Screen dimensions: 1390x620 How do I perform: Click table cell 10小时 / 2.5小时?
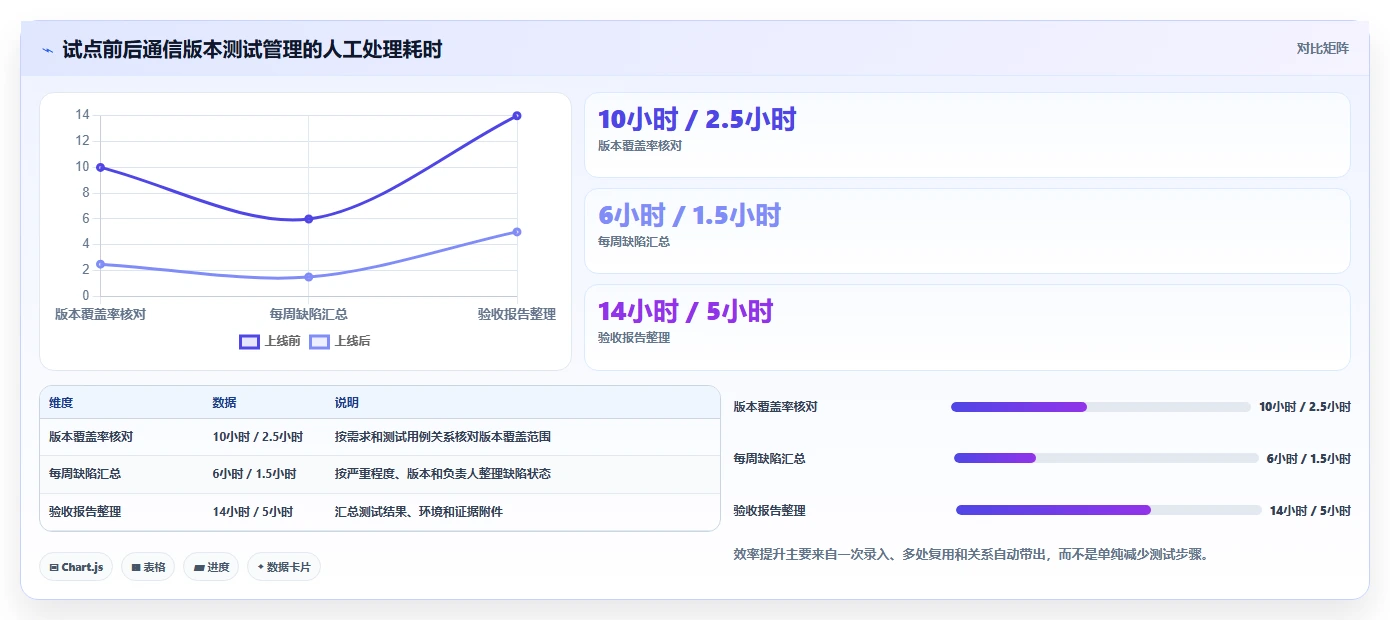tap(258, 437)
